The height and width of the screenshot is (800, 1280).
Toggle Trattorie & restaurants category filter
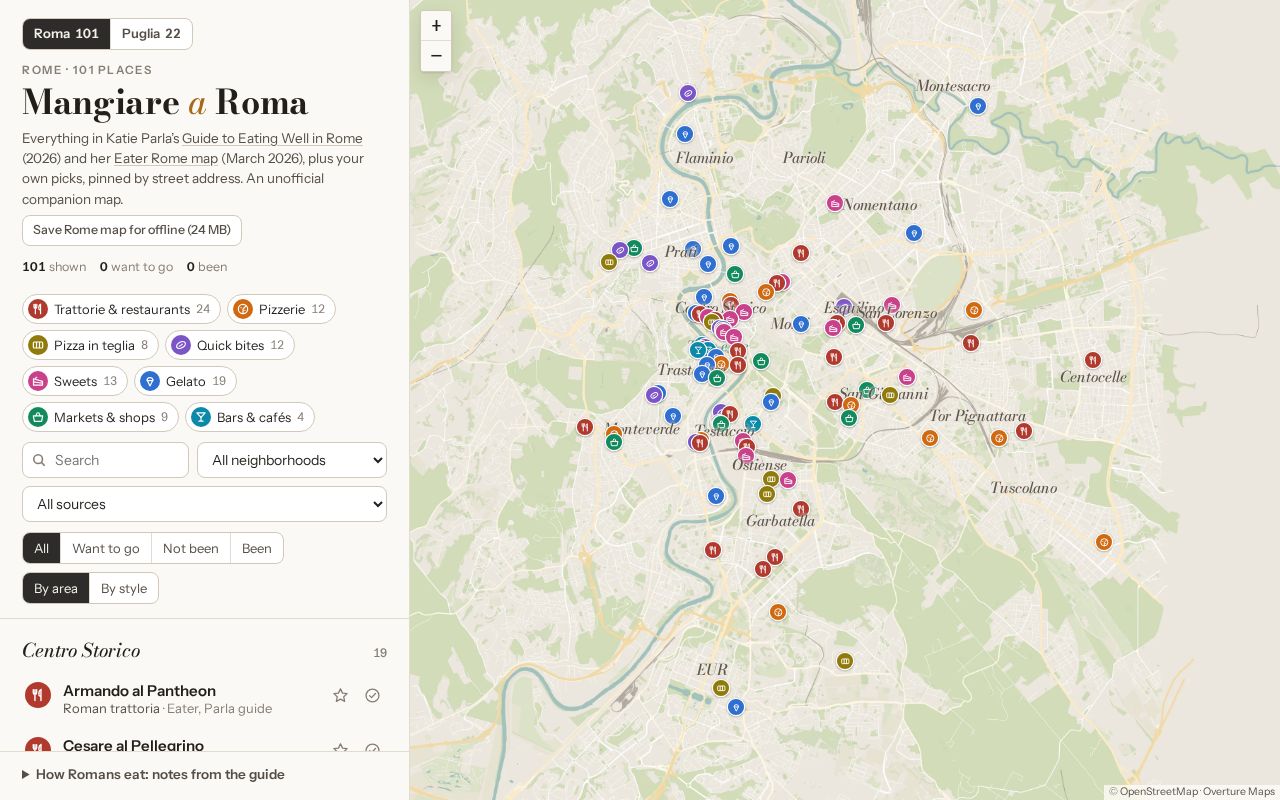click(121, 309)
